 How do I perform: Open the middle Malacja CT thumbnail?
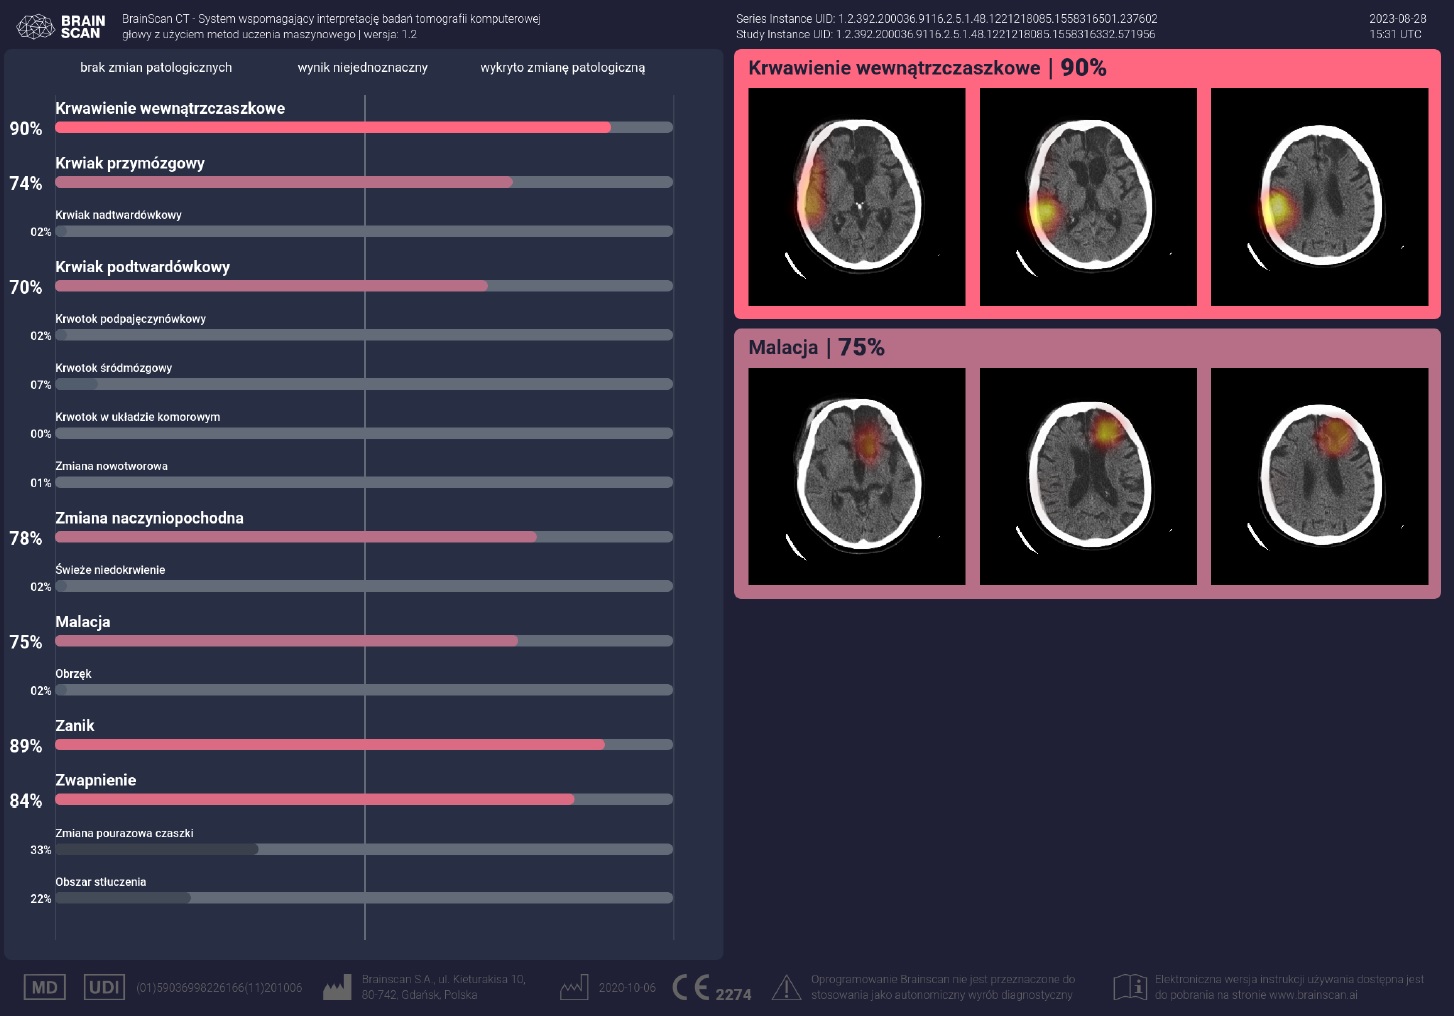click(x=1088, y=477)
